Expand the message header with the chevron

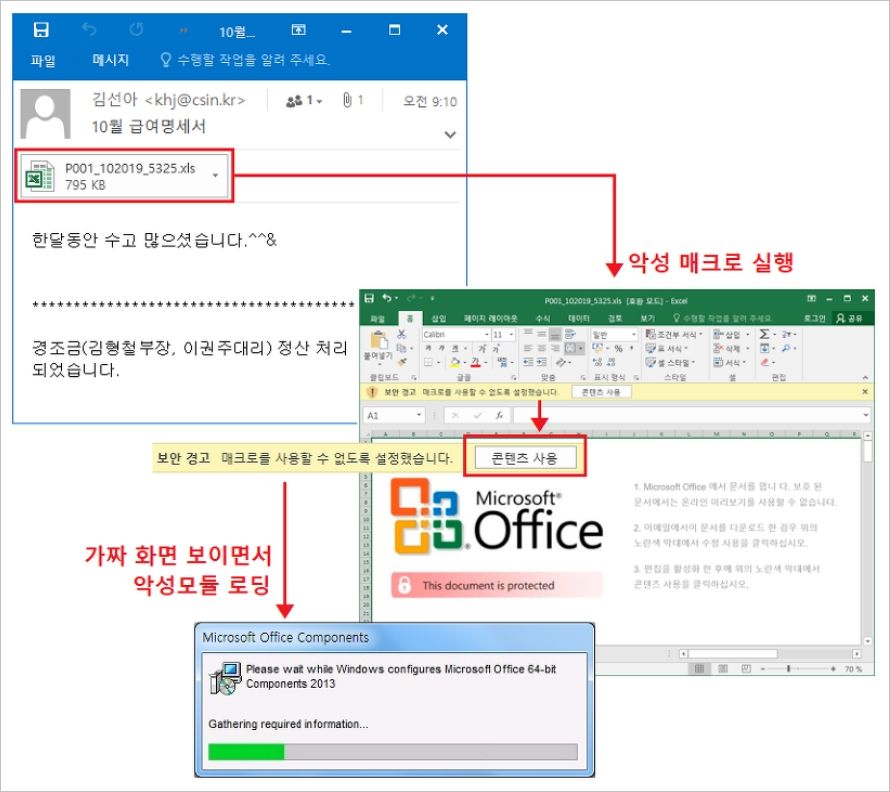pyautogui.click(x=450, y=135)
